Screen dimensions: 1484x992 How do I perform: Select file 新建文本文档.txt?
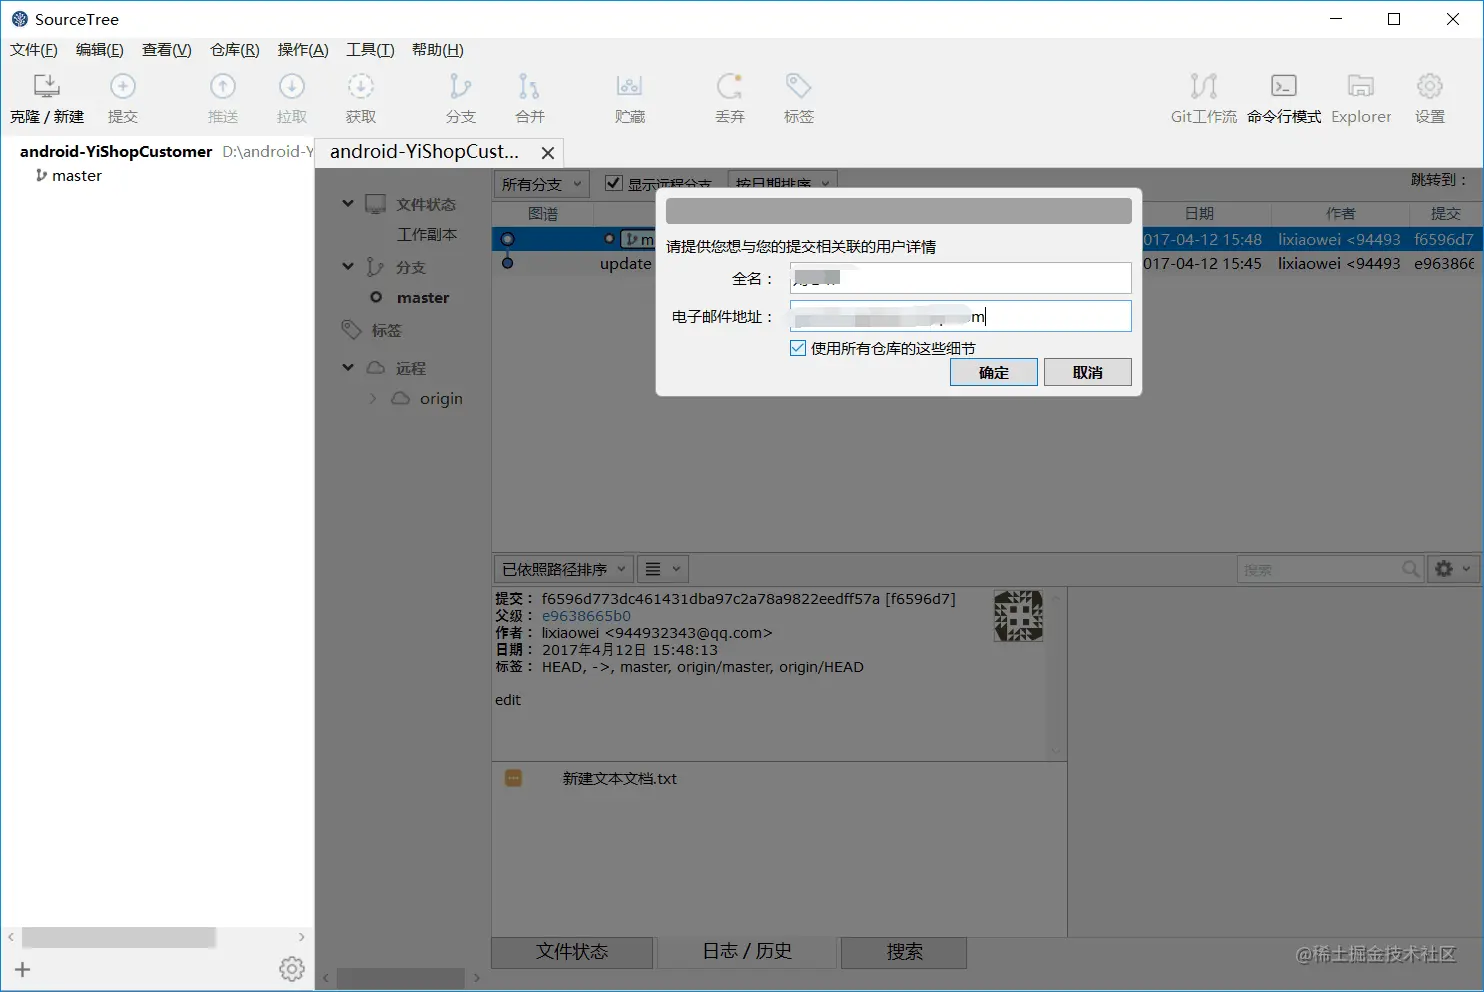(x=620, y=778)
